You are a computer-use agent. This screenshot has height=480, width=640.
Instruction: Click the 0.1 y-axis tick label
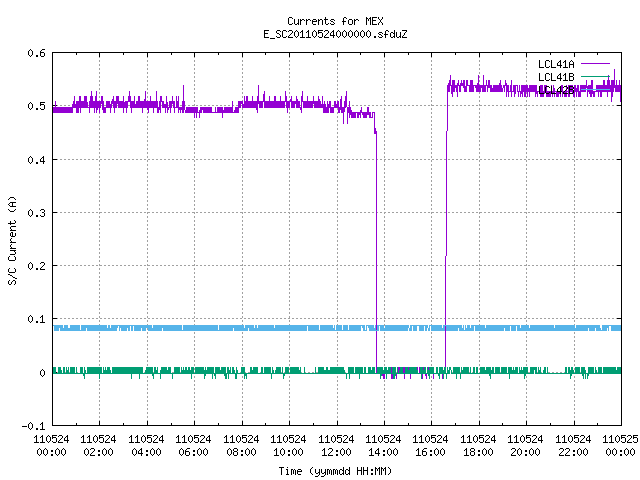36,319
